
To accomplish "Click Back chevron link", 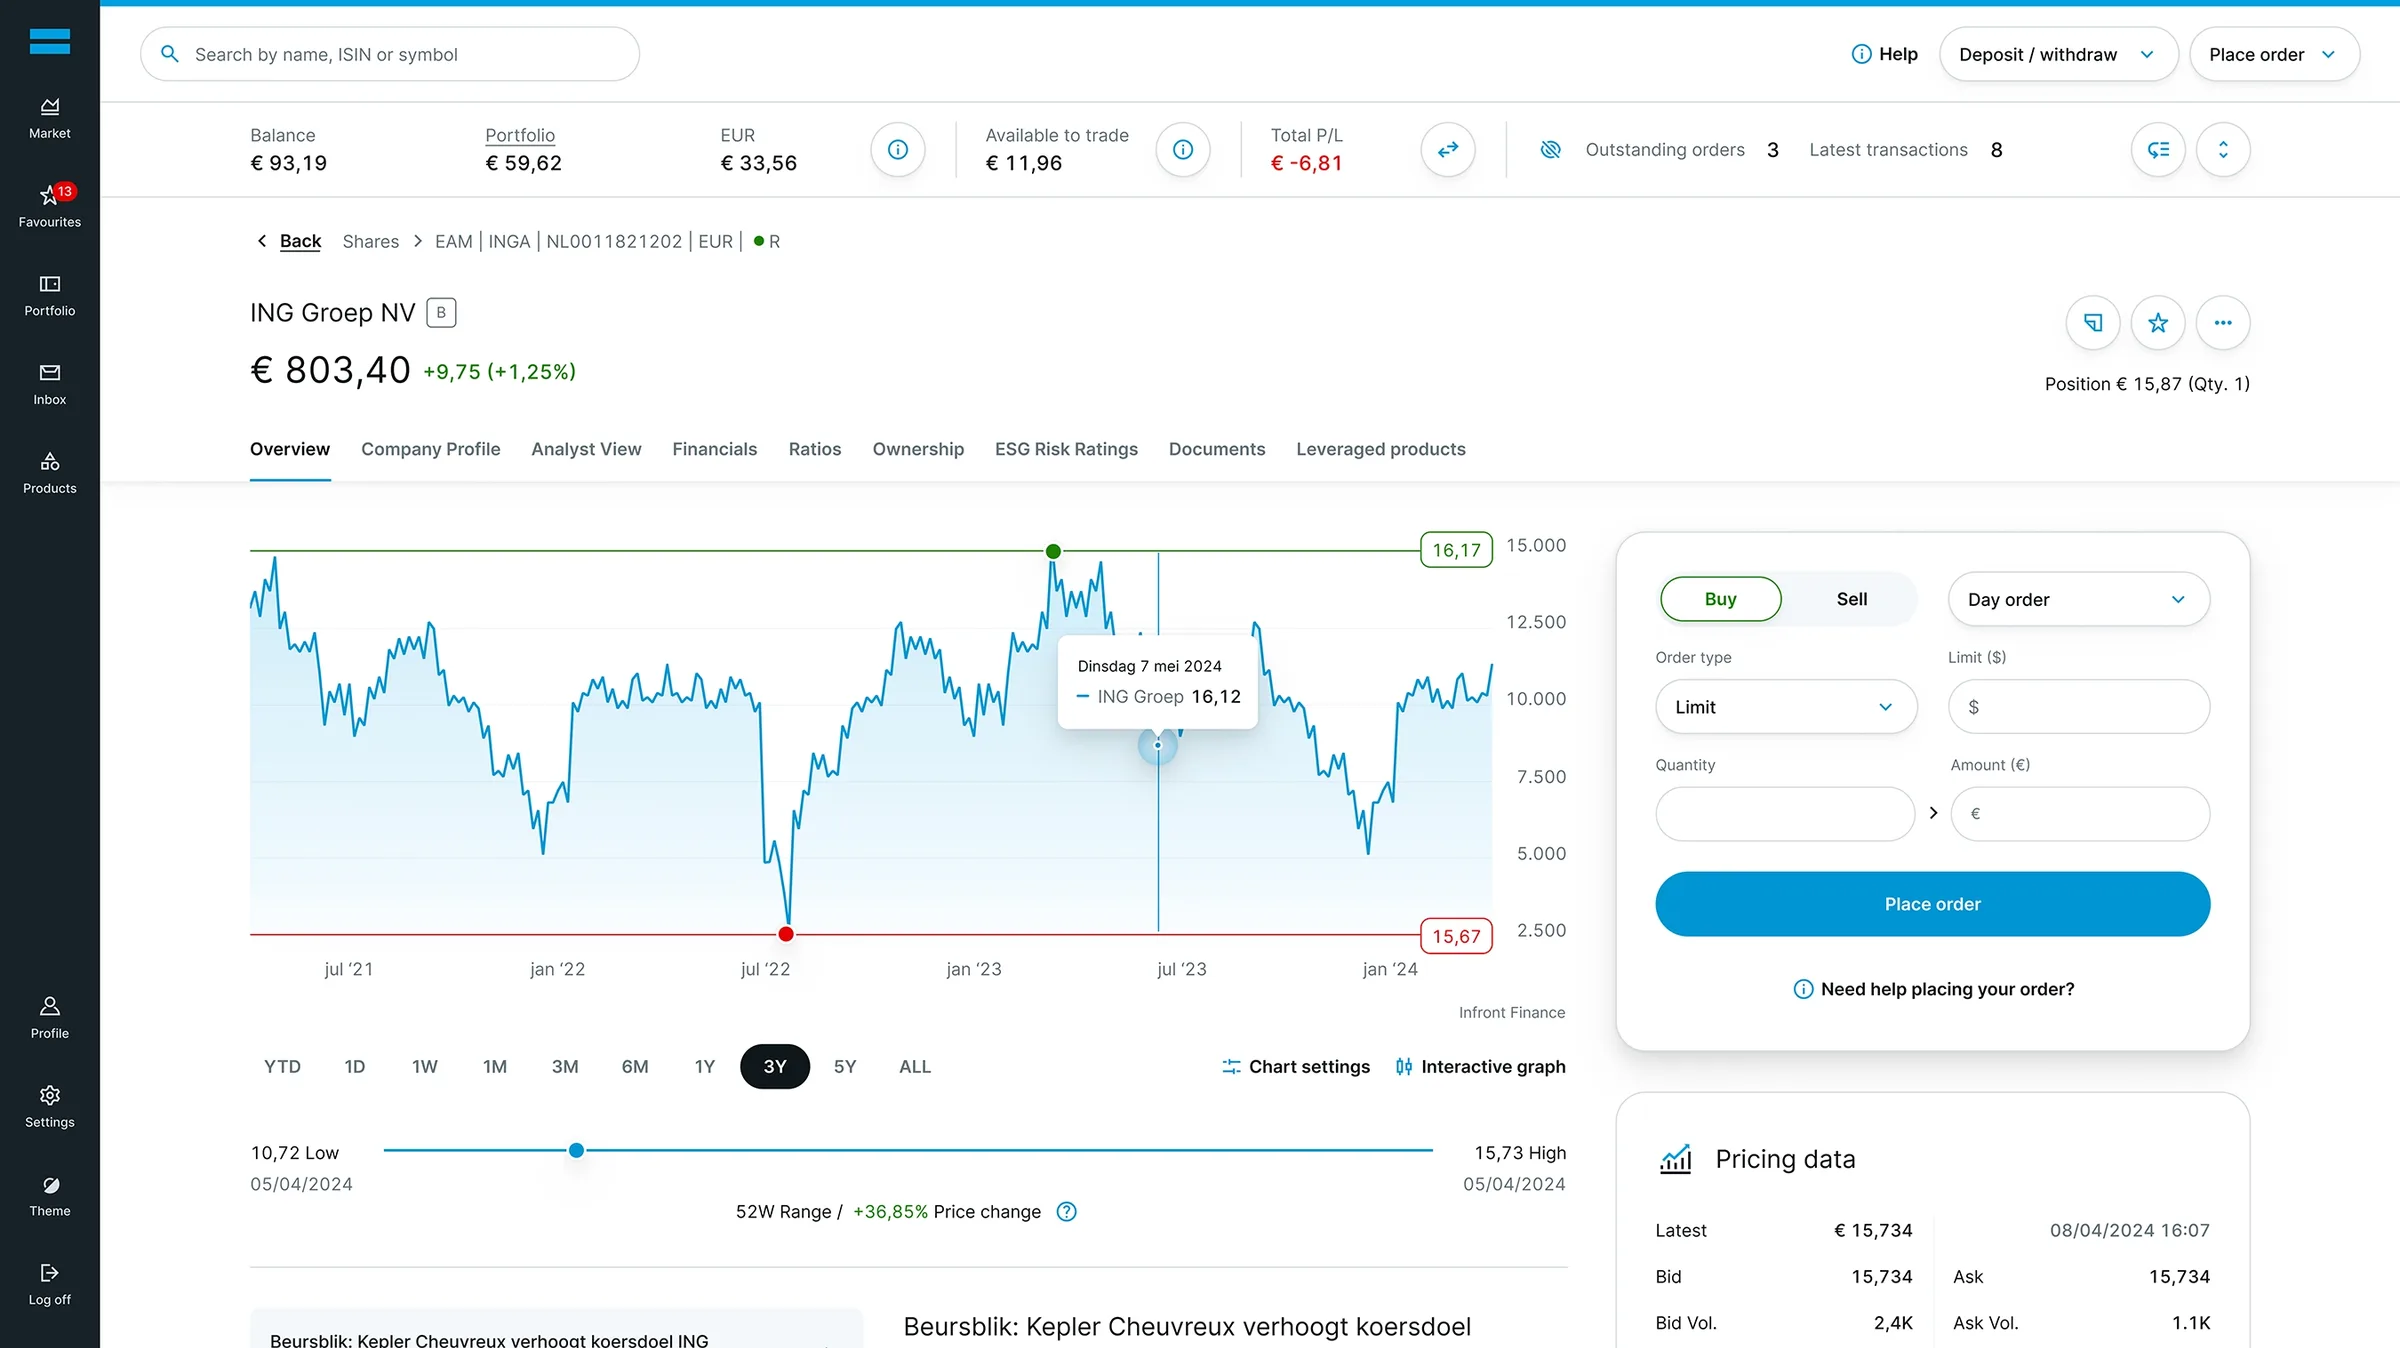I will click(x=289, y=241).
